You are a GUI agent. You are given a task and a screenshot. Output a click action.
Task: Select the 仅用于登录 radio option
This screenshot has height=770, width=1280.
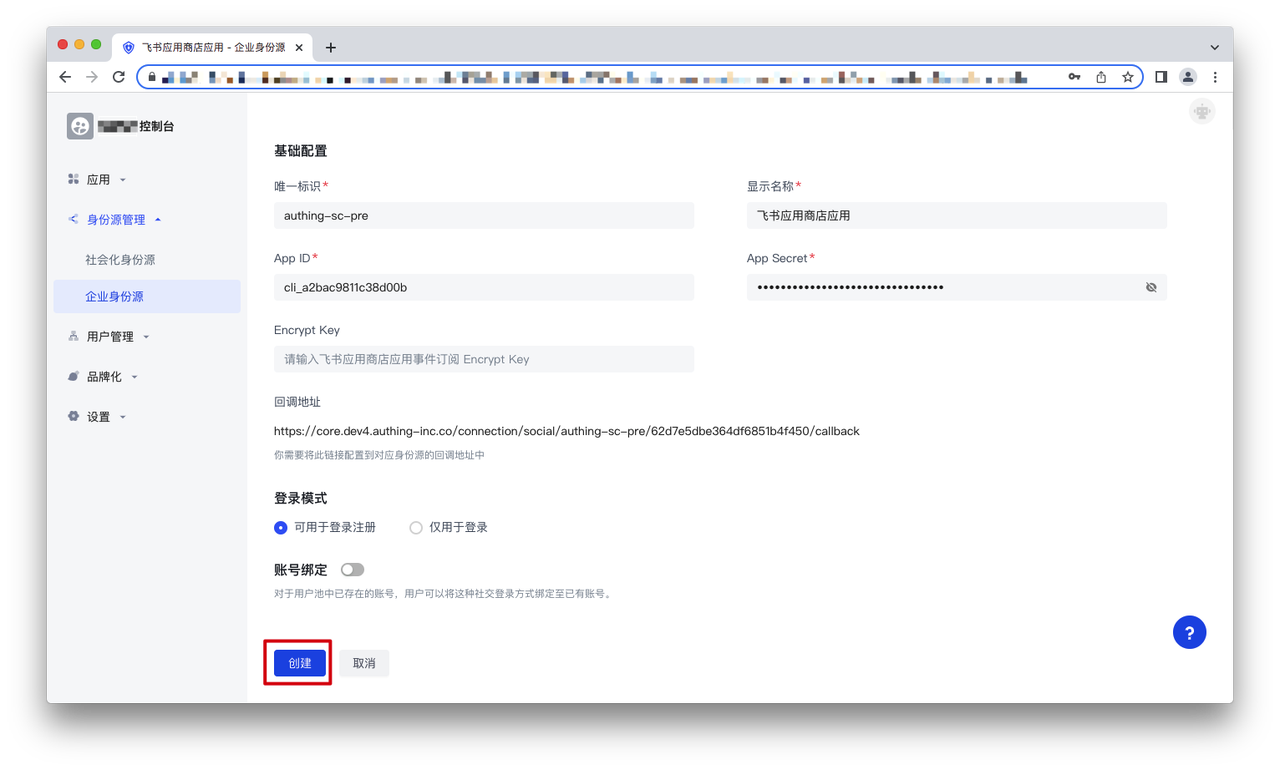[416, 528]
